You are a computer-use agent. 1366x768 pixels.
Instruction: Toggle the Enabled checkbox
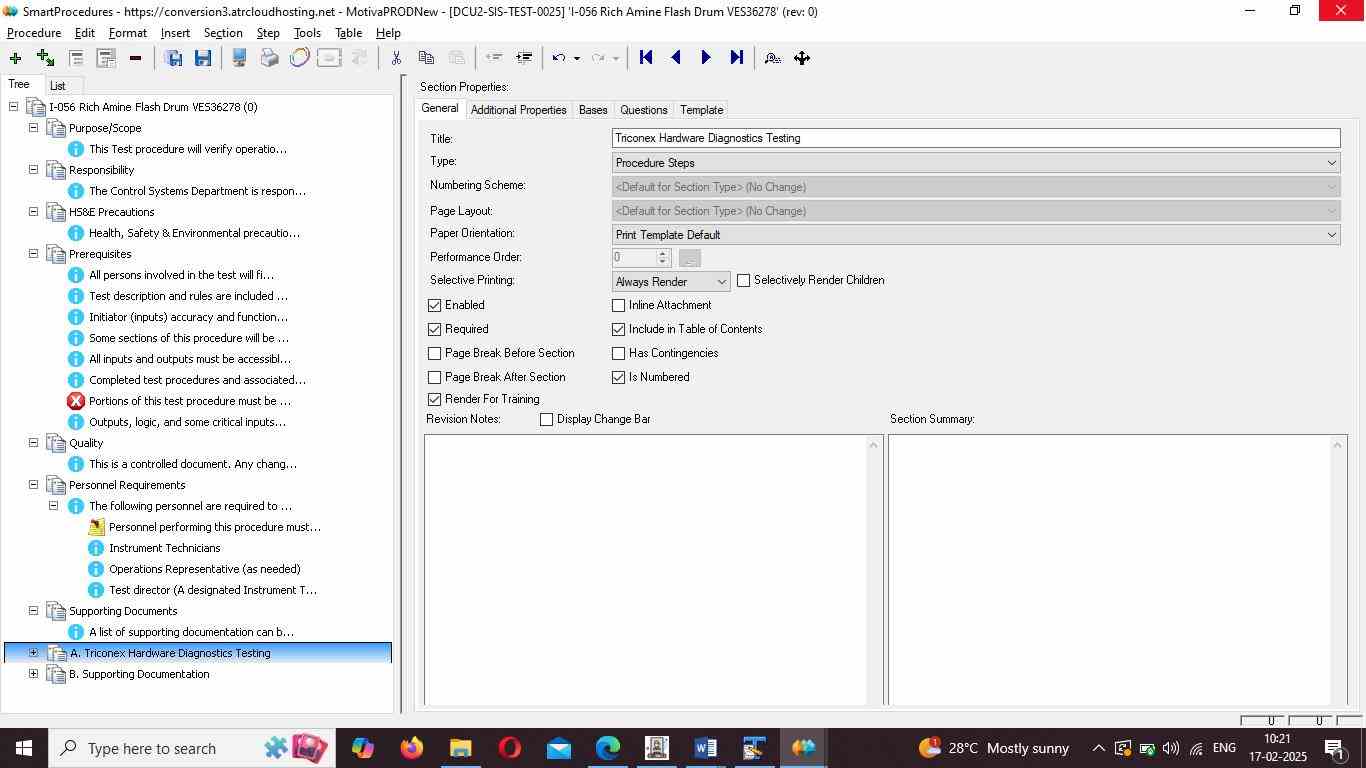click(434, 305)
